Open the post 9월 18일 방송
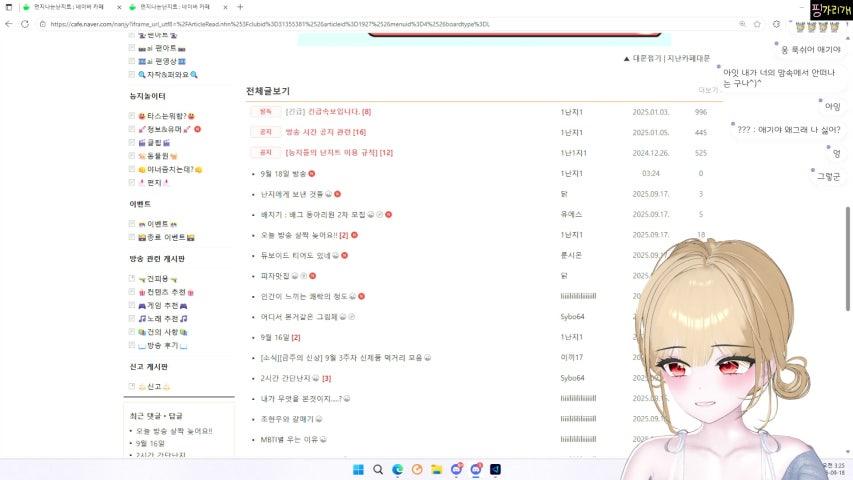 (283, 174)
